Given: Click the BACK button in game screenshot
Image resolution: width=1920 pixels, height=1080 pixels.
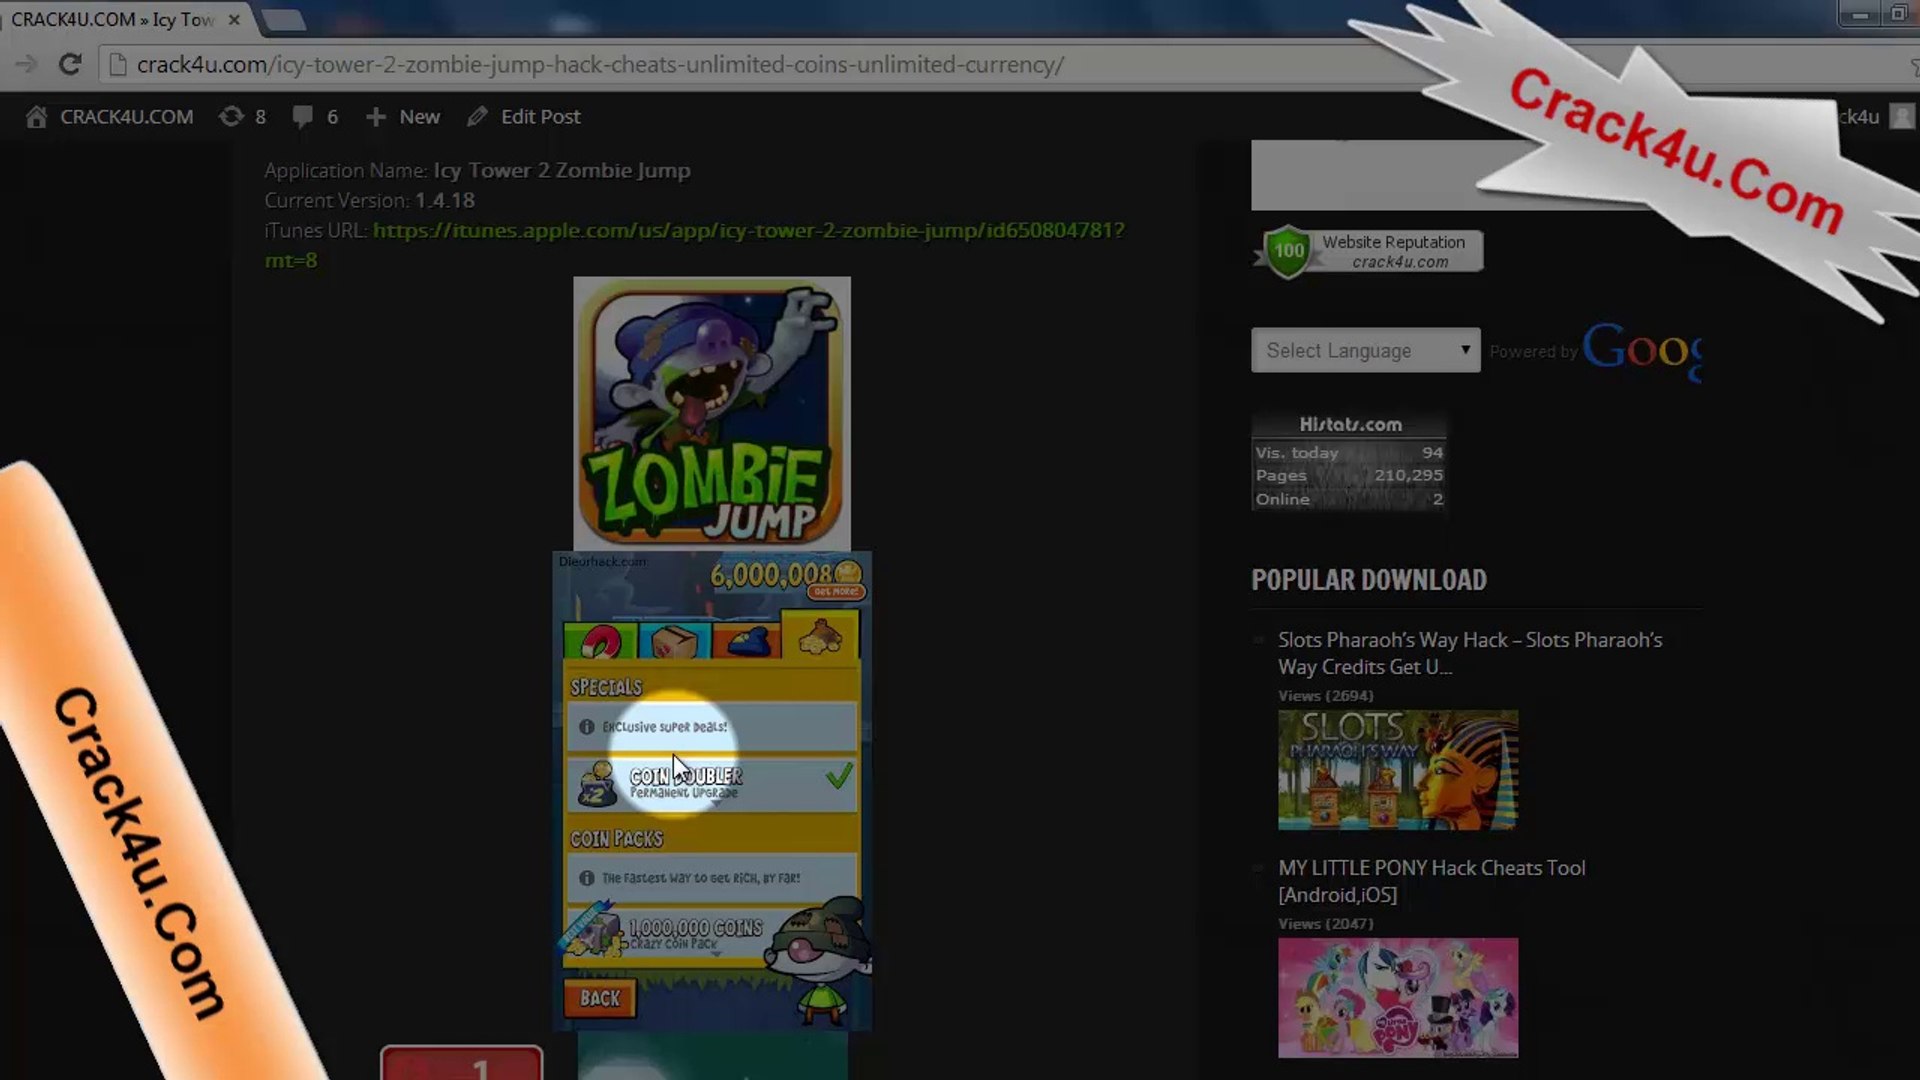Looking at the screenshot, I should pos(600,998).
